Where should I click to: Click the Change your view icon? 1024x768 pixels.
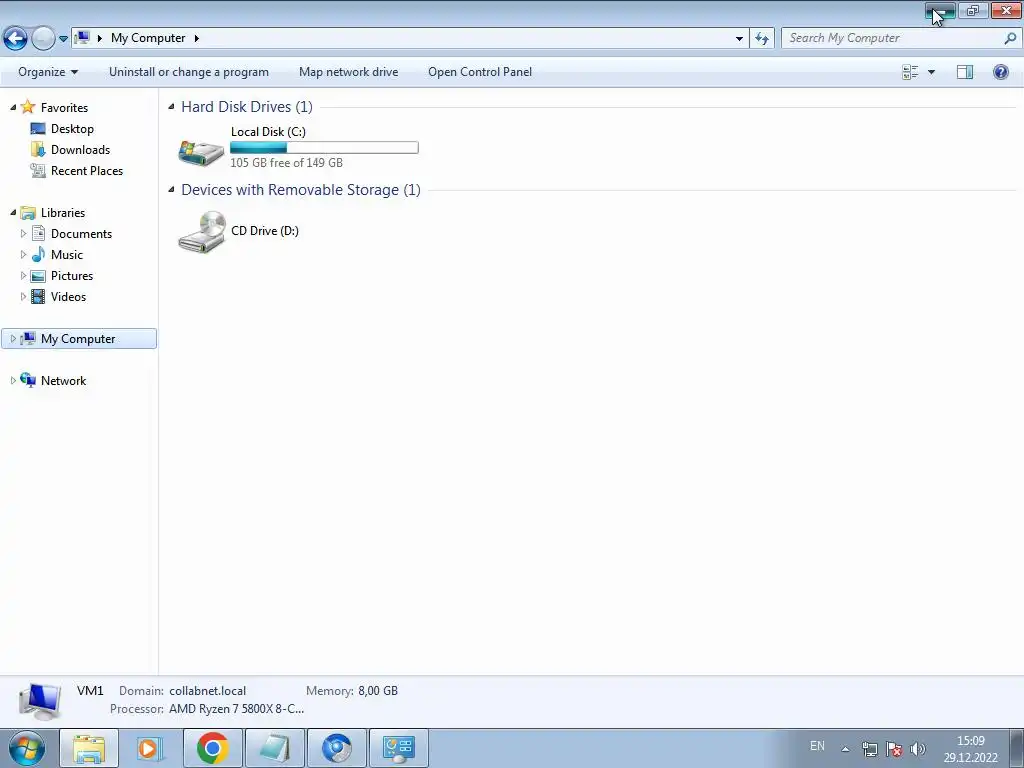[x=910, y=72]
